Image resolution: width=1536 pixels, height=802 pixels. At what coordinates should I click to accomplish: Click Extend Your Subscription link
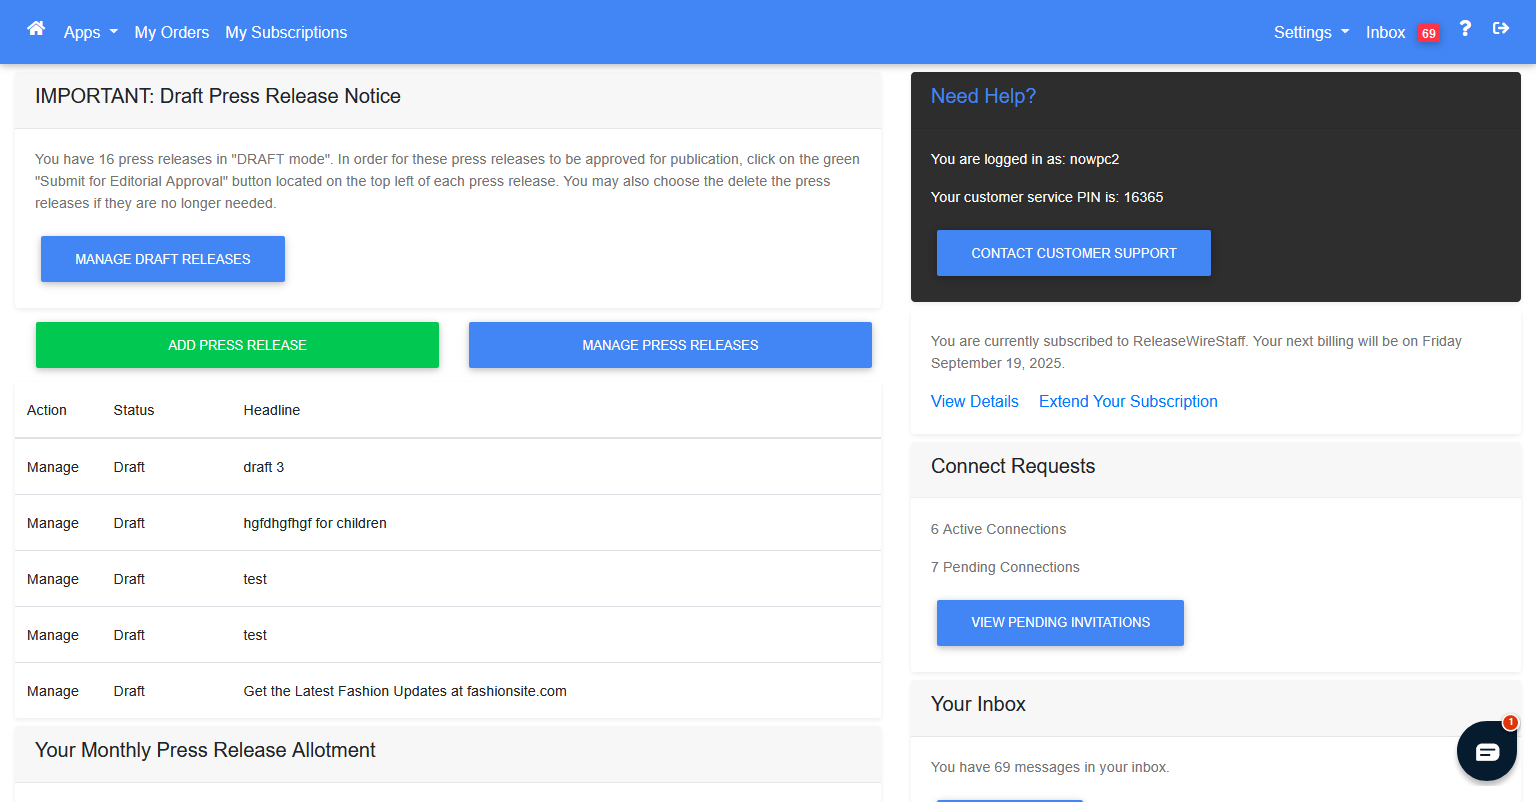[x=1128, y=401]
